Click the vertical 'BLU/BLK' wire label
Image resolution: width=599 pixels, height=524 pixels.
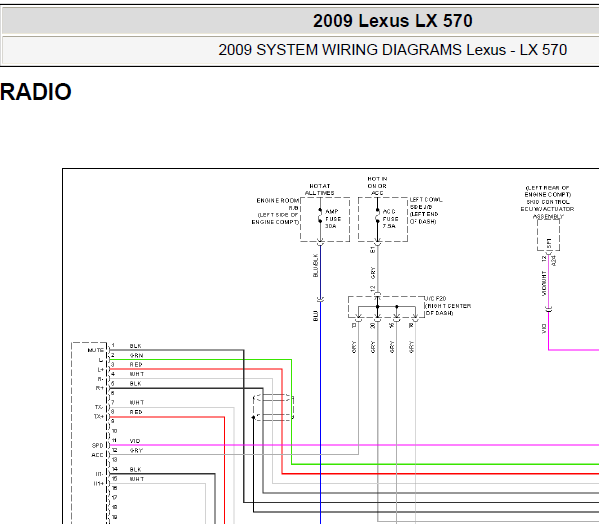point(316,265)
